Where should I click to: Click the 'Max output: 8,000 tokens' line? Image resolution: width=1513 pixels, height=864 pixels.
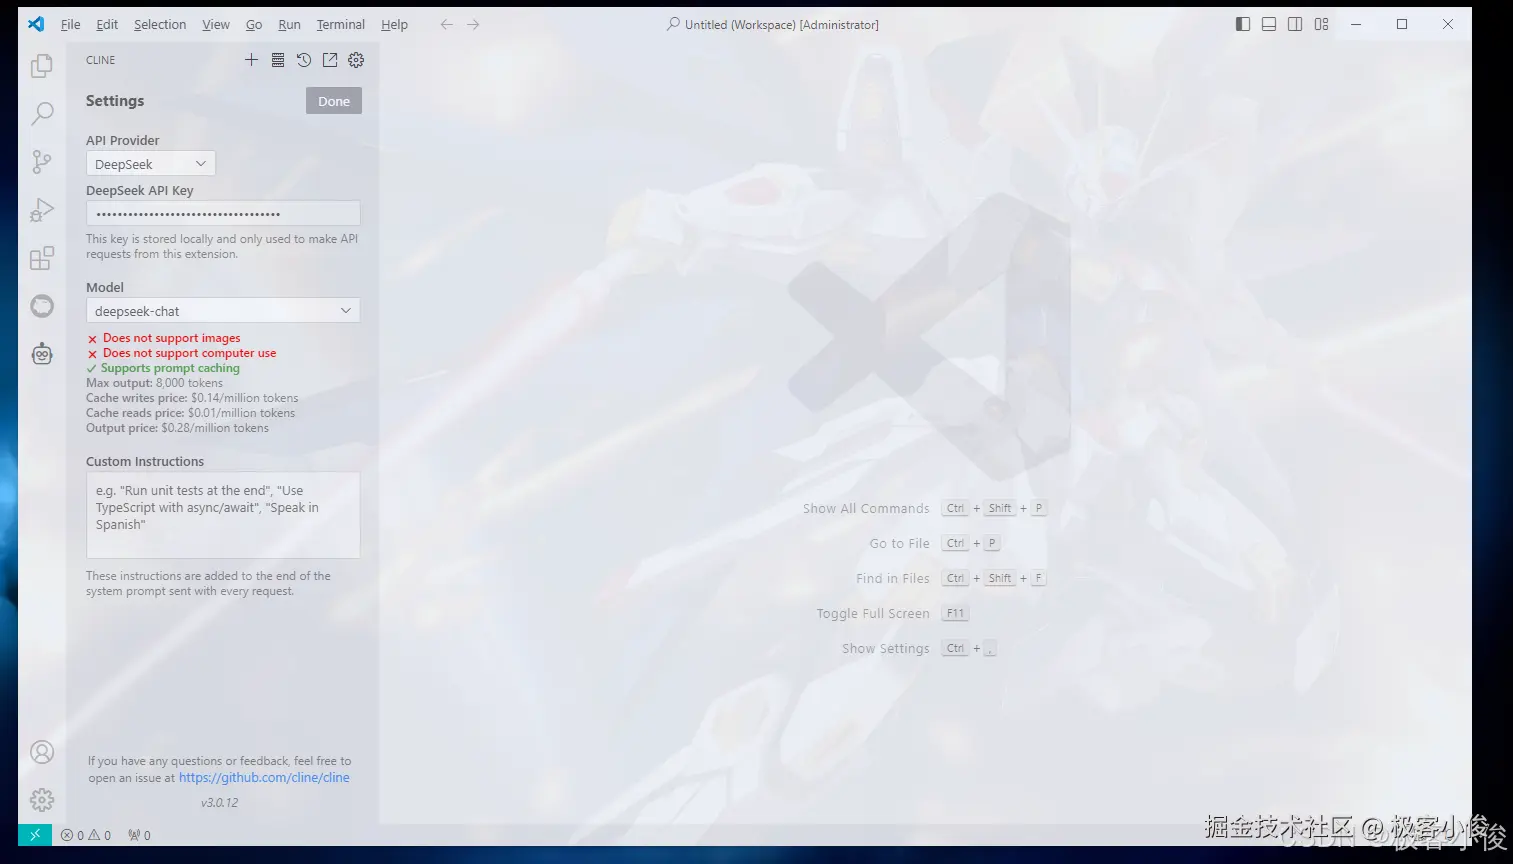point(154,383)
